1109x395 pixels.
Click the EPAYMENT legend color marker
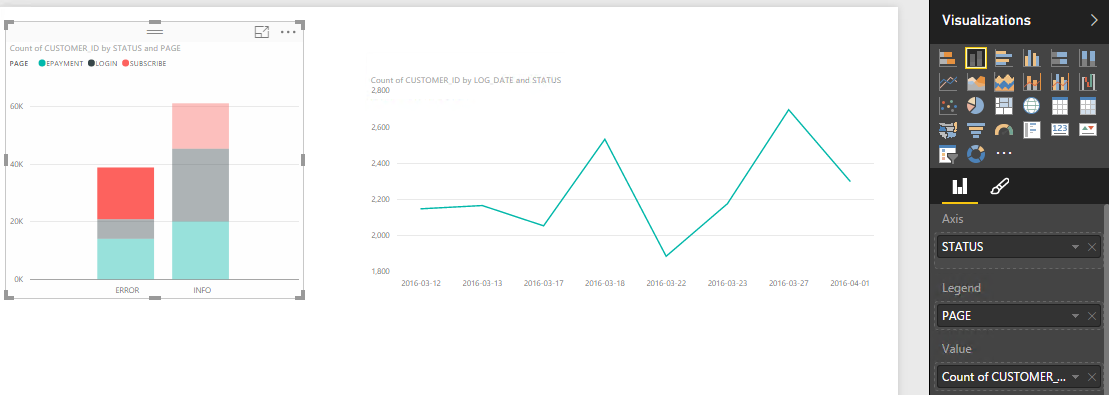coord(42,64)
